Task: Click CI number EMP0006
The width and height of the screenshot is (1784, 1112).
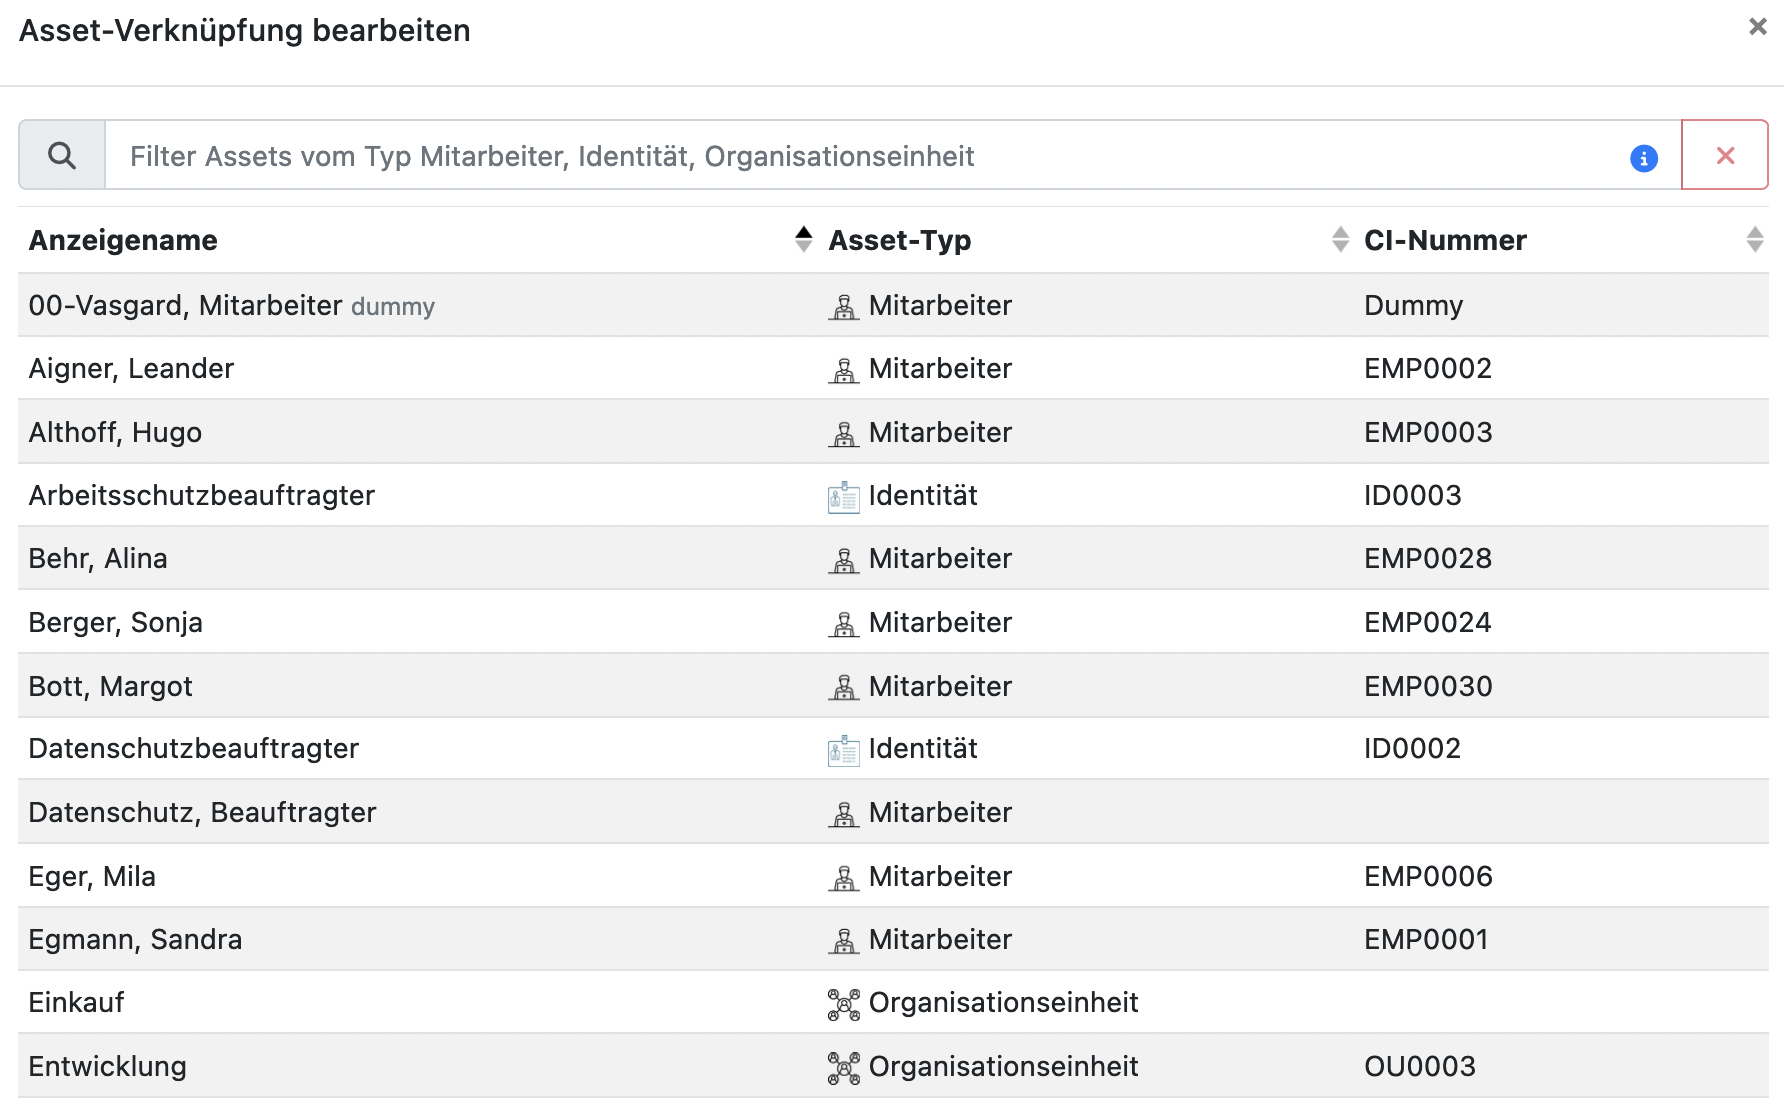Action: (1428, 876)
